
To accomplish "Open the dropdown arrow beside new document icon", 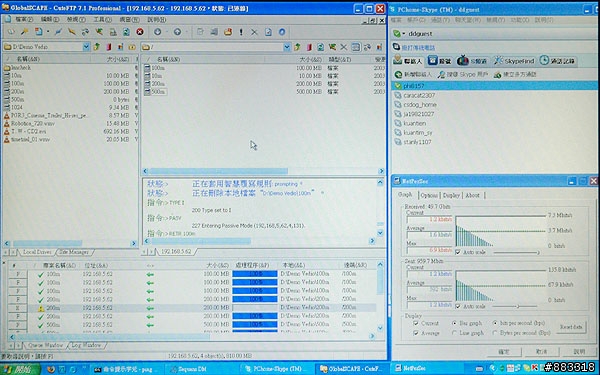I will tap(48, 32).
